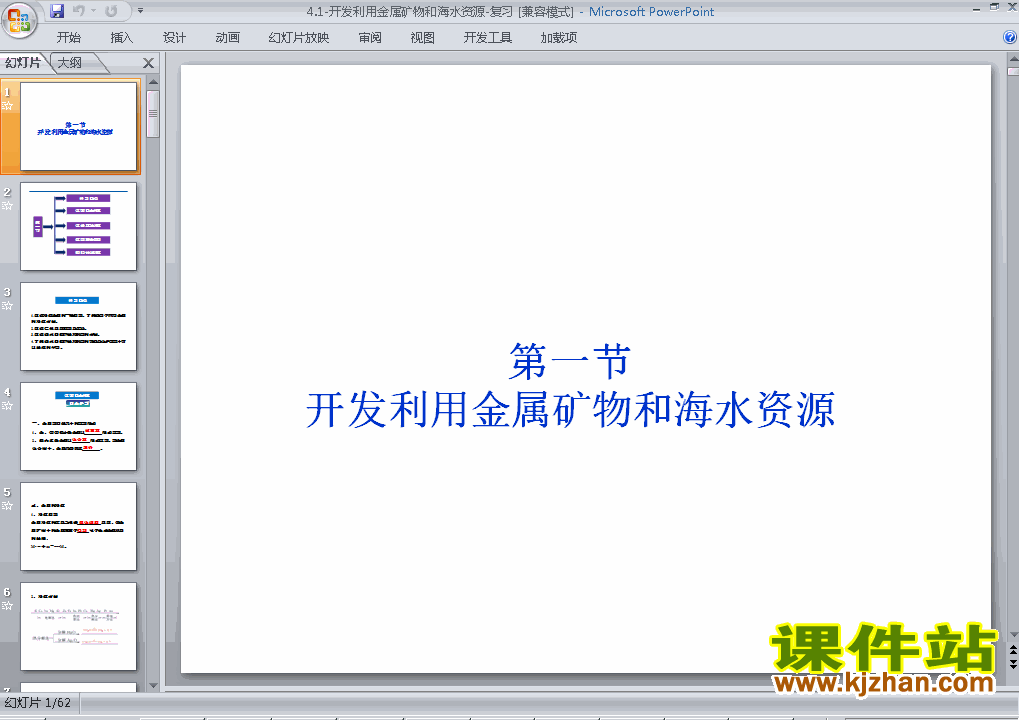Click the subtitle 开发利用金属矿物和海水资源
This screenshot has width=1019, height=720.
coord(571,410)
